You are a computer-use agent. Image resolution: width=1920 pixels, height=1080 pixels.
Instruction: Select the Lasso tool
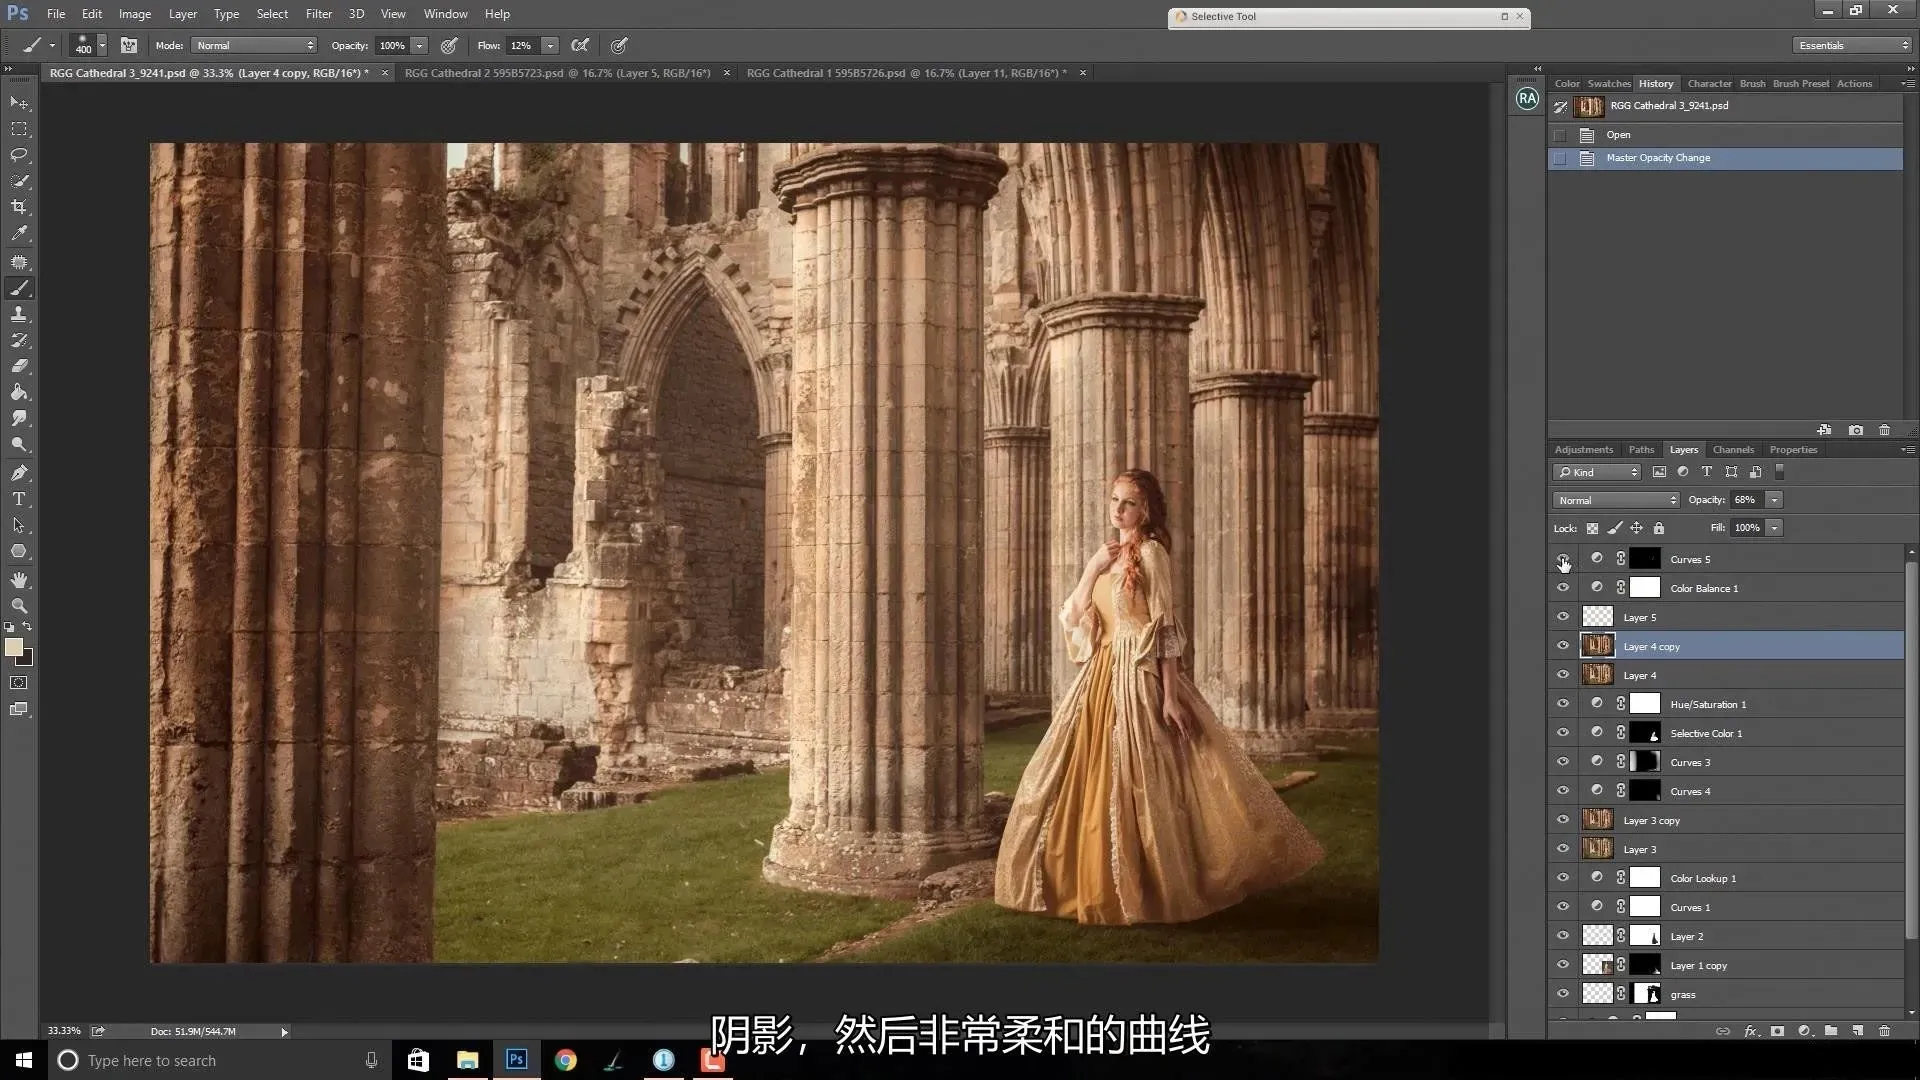[x=19, y=155]
